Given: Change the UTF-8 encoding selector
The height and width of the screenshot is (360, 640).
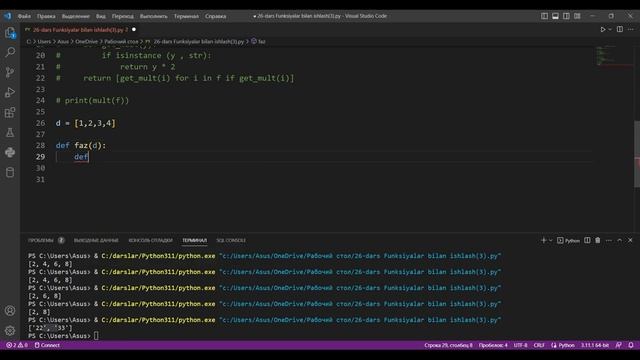Looking at the screenshot, I should 520,345.
